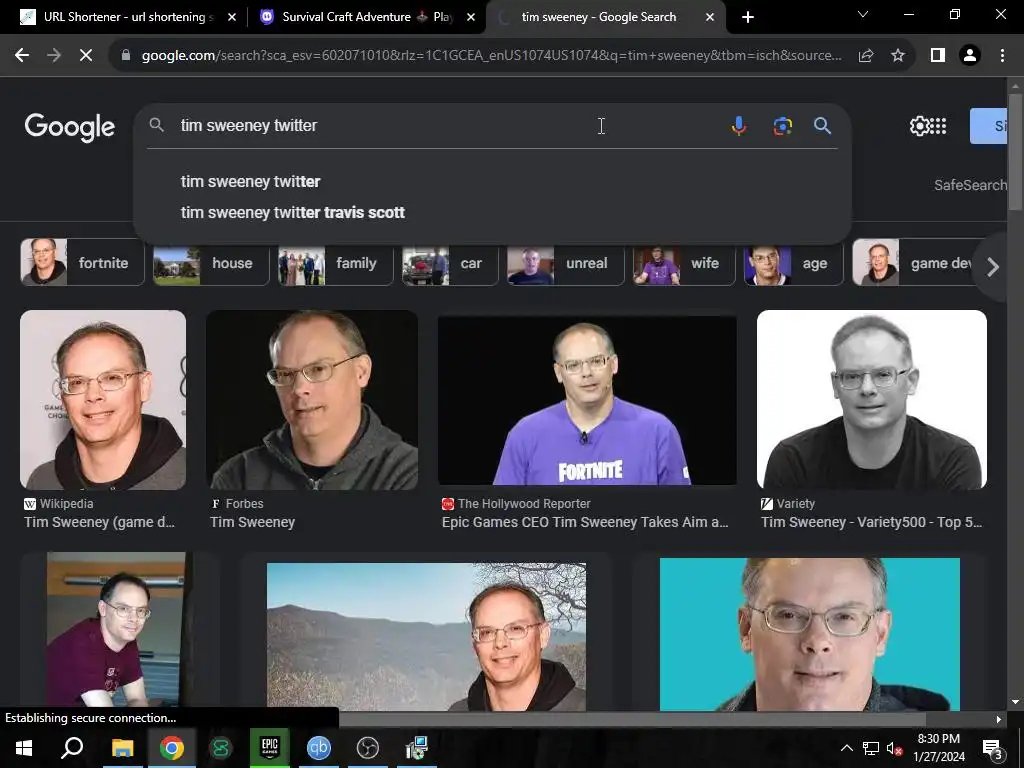The height and width of the screenshot is (768, 1024).
Task: Open the green S taskbar app
Action: pyautogui.click(x=221, y=748)
